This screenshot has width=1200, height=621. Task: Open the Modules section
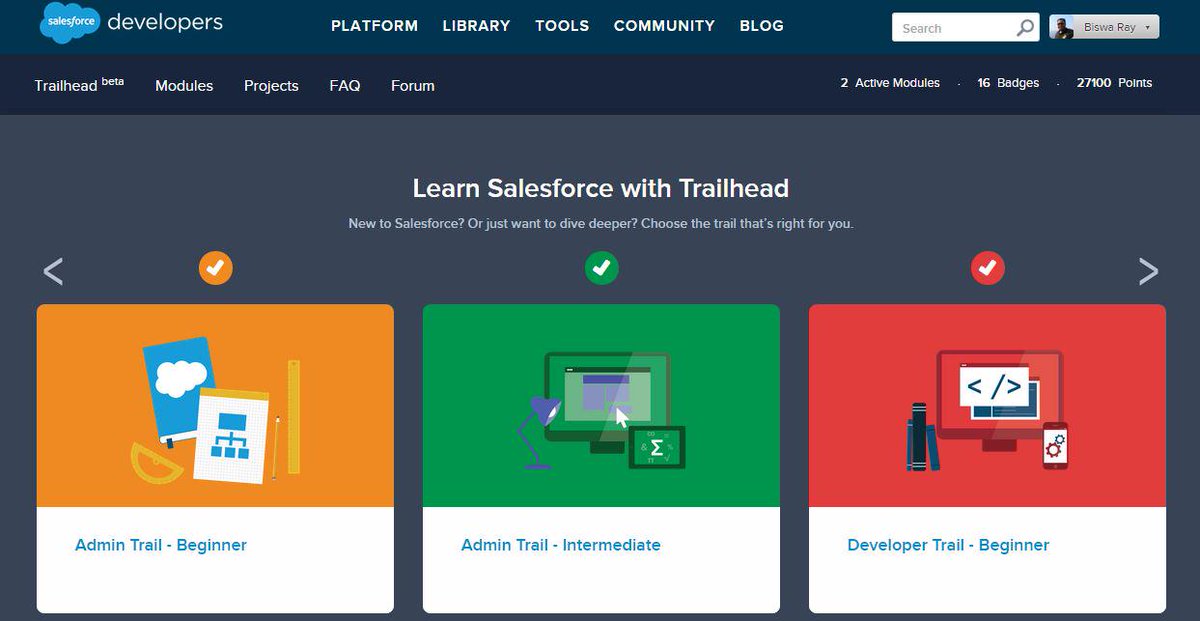[184, 86]
